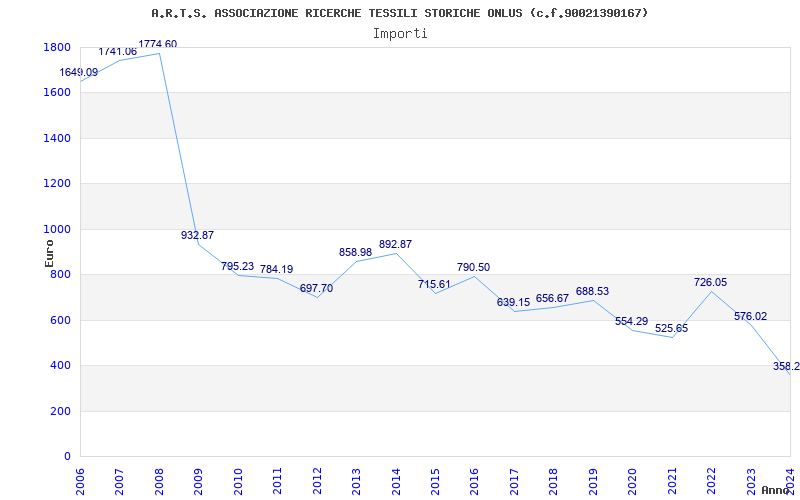
Task: Click the 1600 y-axis tick label
Action: (57, 93)
